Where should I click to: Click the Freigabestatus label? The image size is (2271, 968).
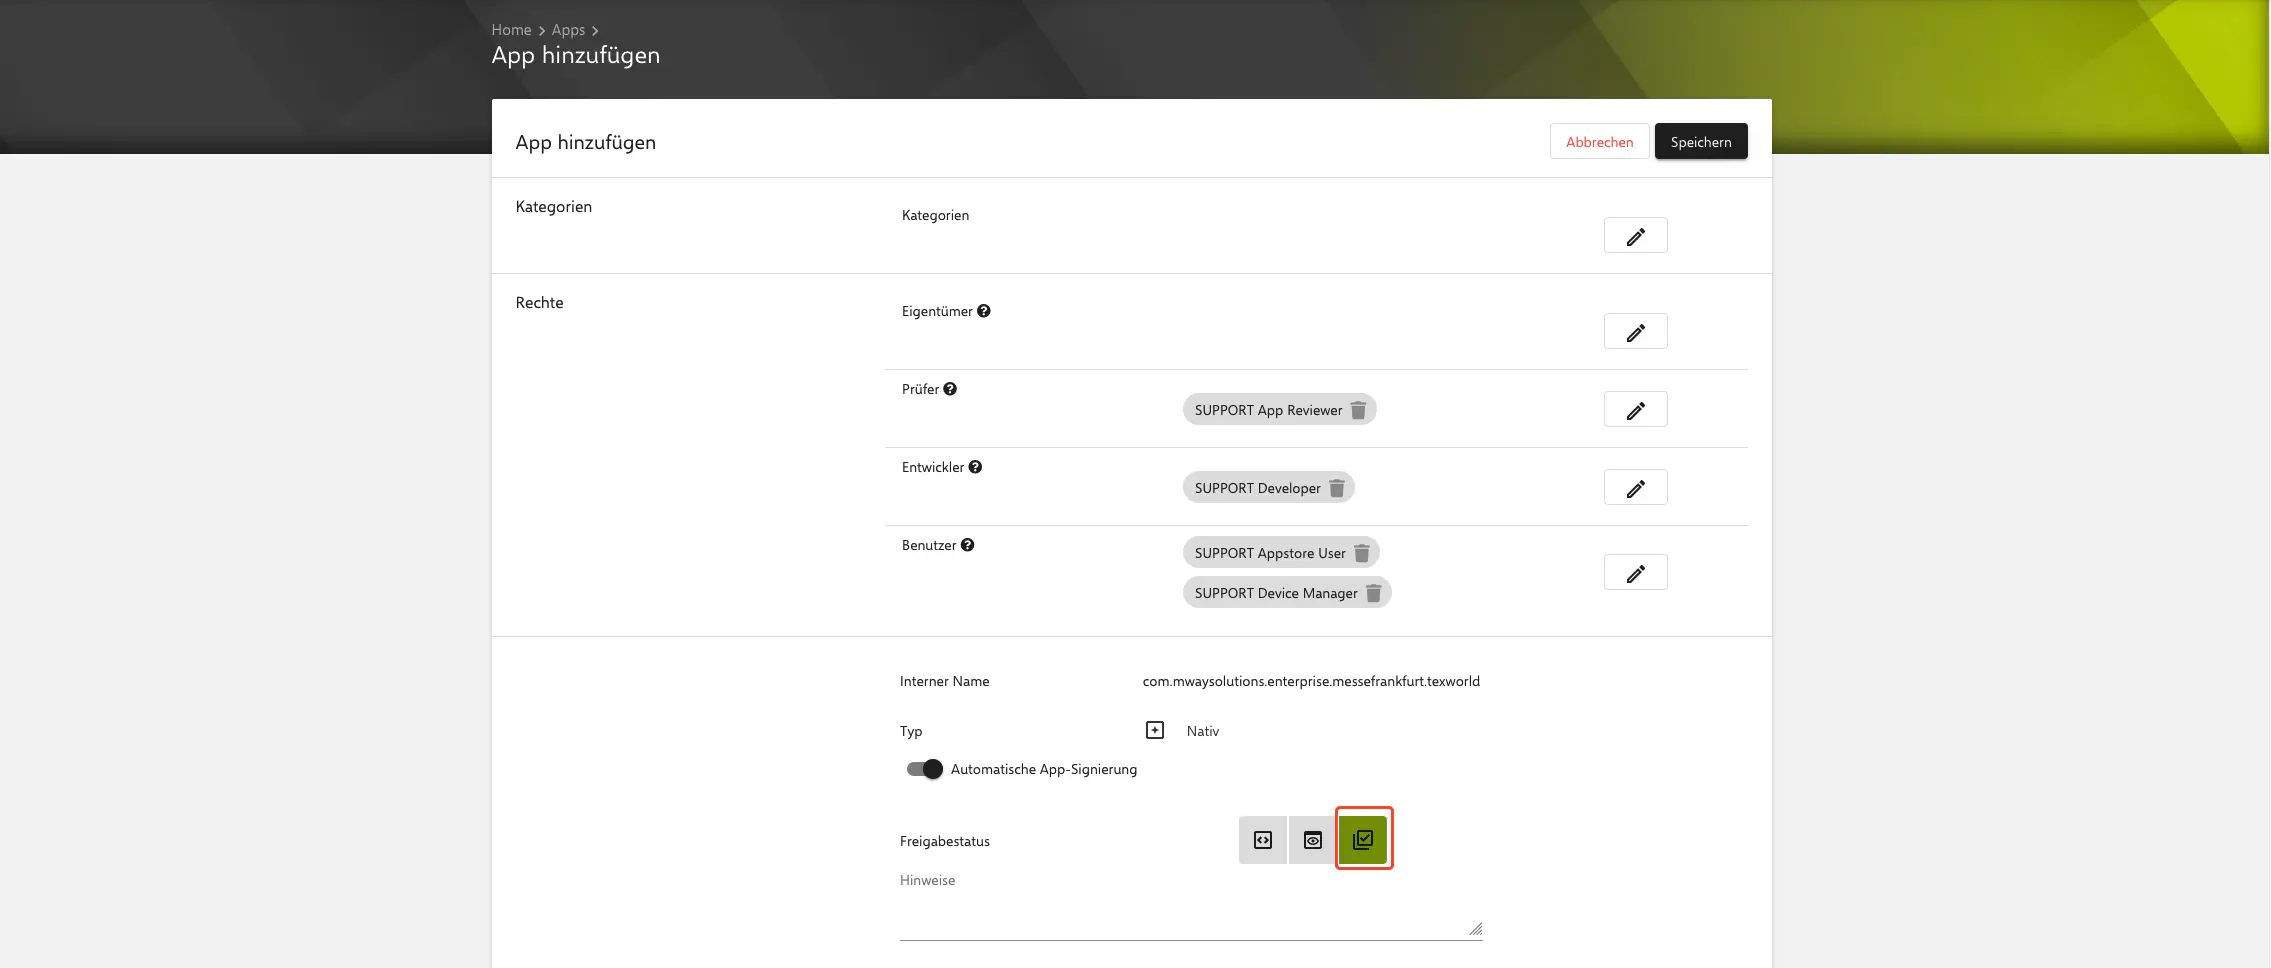pyautogui.click(x=944, y=841)
